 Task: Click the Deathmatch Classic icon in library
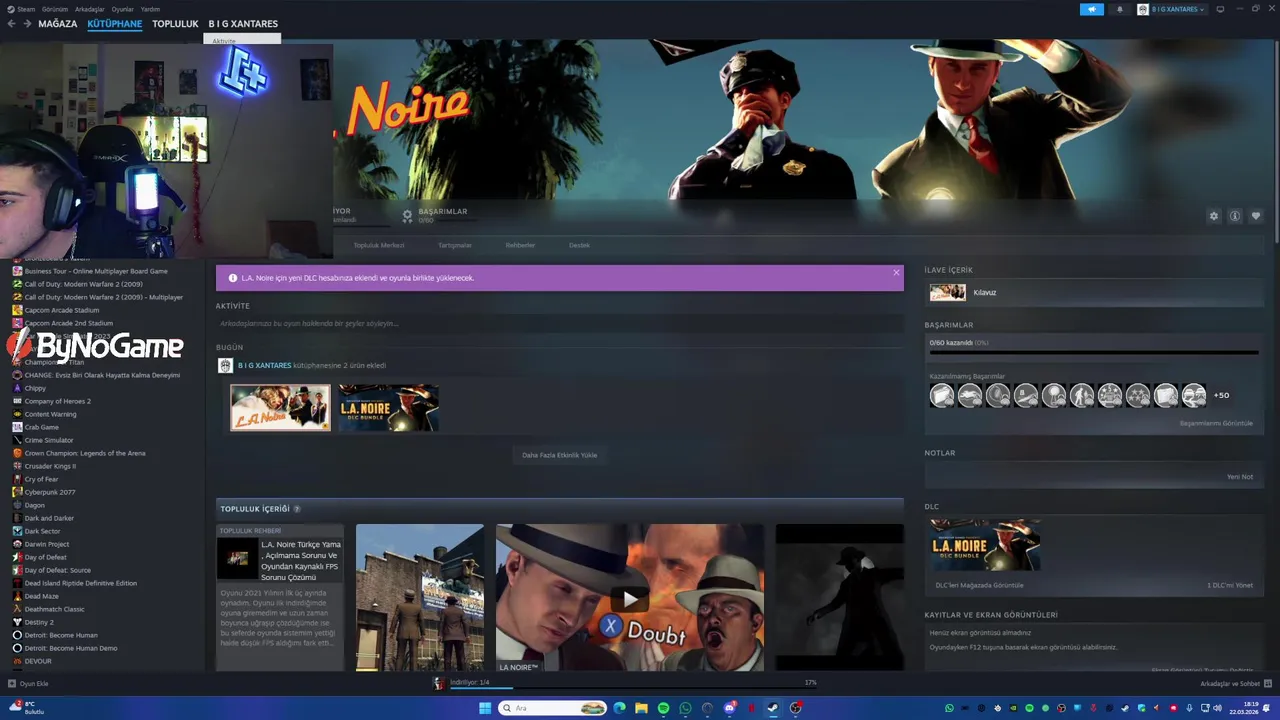coord(17,609)
